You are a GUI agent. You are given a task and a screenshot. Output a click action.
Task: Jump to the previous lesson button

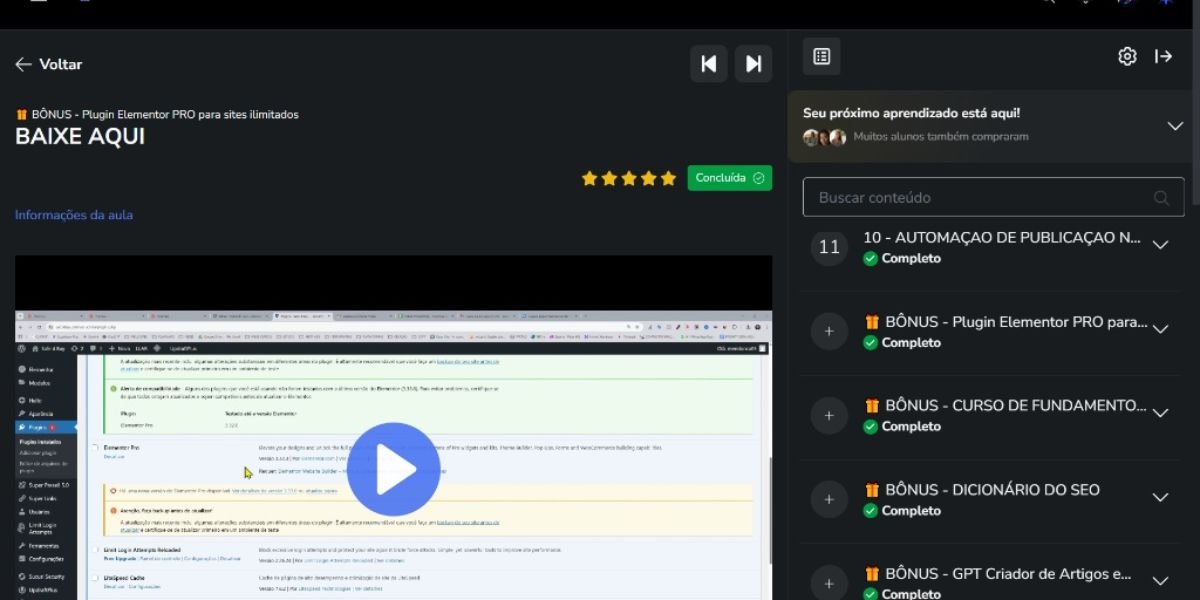(709, 64)
